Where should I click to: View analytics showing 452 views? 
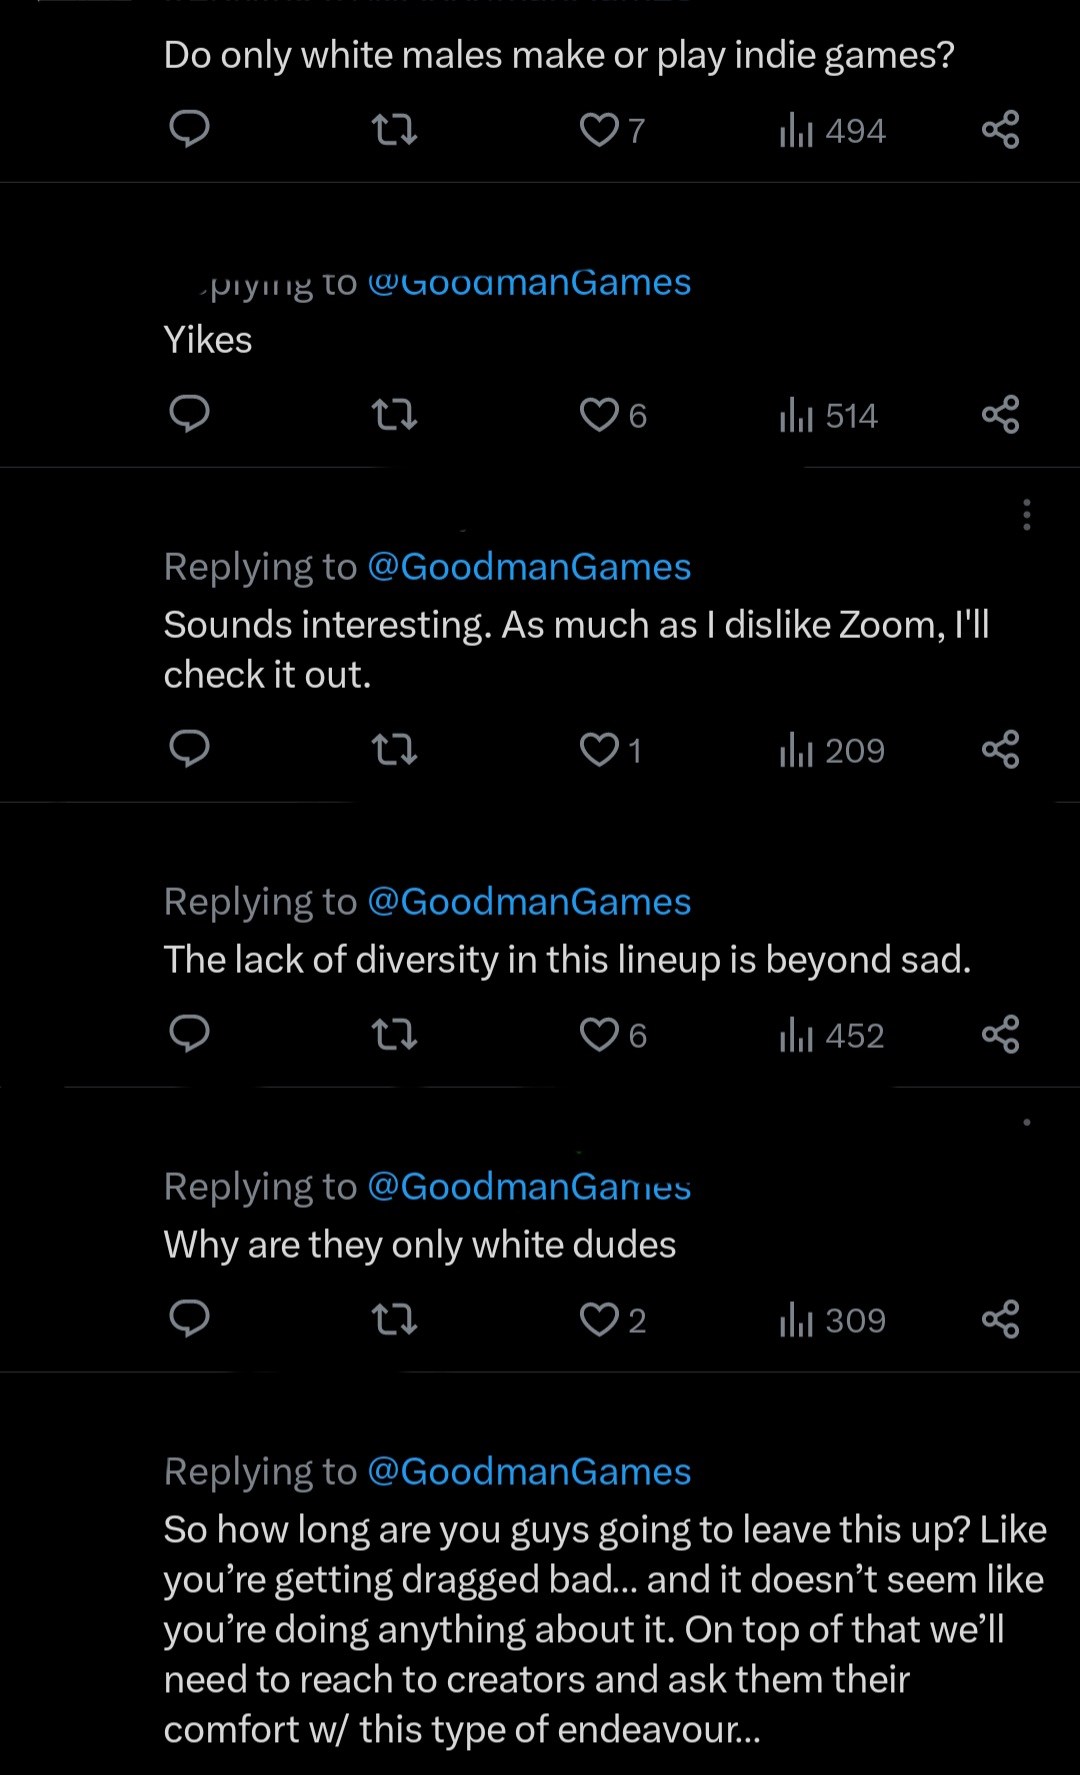(x=832, y=1035)
